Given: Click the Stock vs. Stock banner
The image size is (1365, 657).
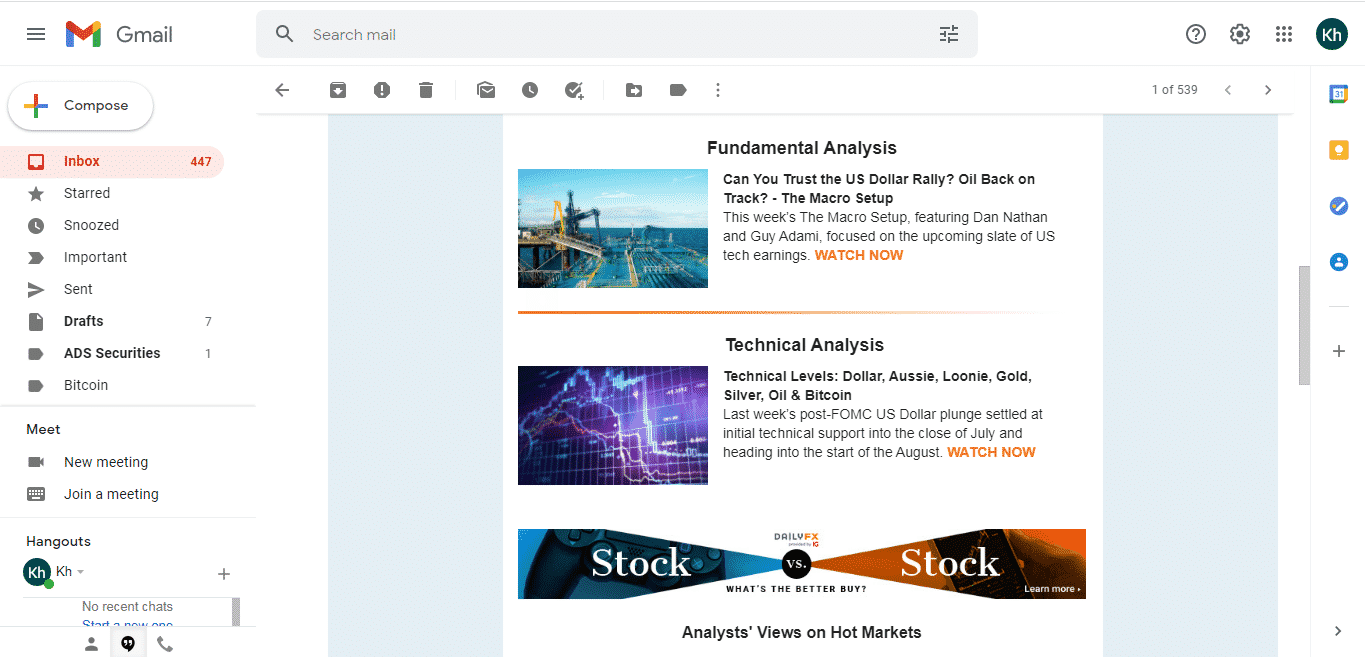Looking at the screenshot, I should pyautogui.click(x=802, y=564).
